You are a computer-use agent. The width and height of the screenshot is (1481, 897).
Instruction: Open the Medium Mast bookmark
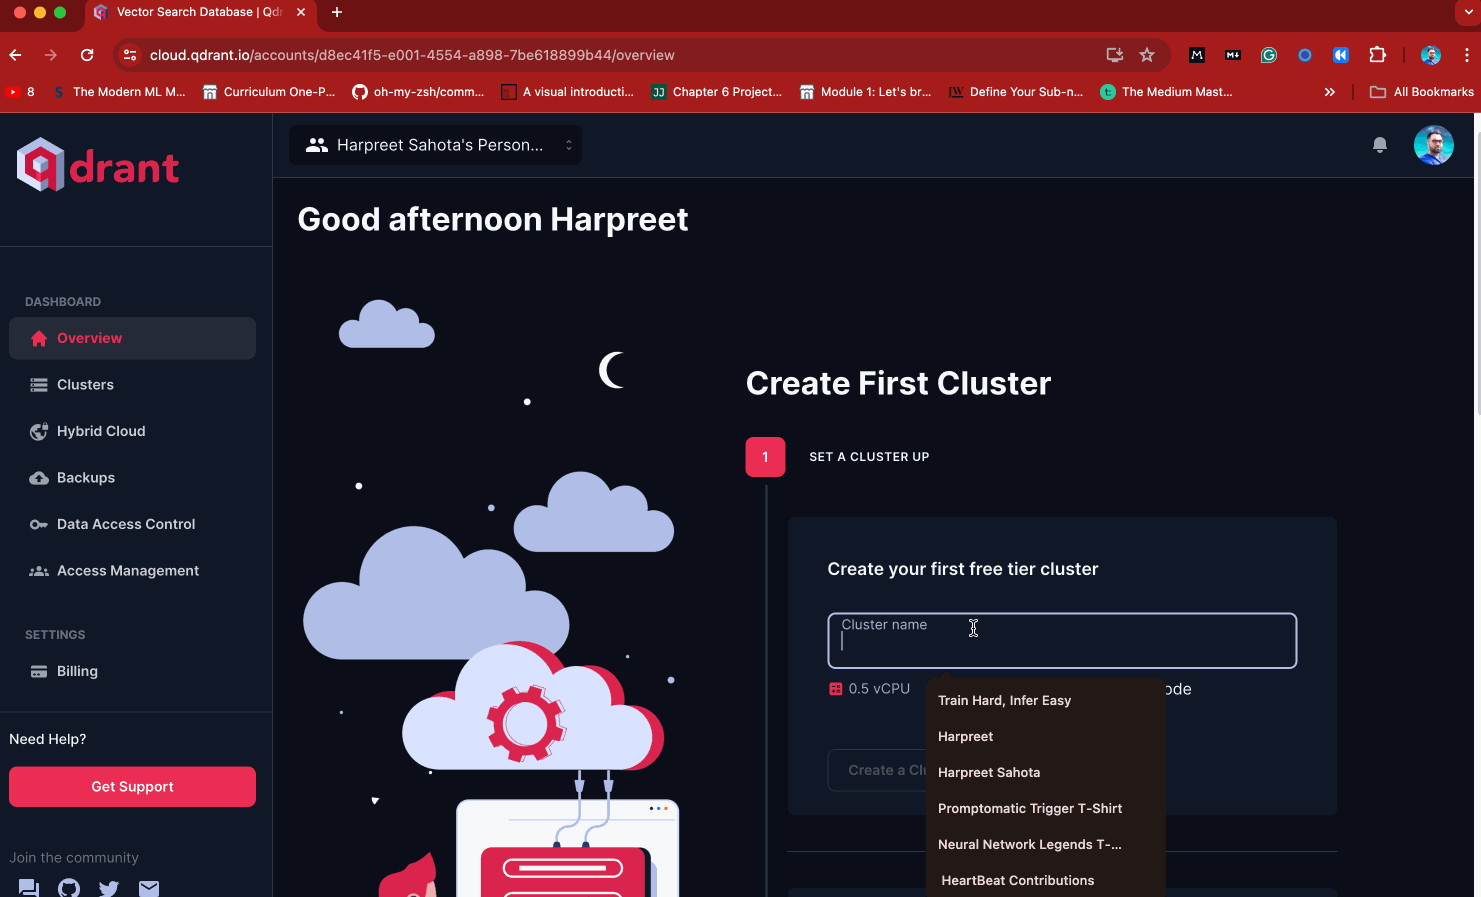[x=1166, y=92]
